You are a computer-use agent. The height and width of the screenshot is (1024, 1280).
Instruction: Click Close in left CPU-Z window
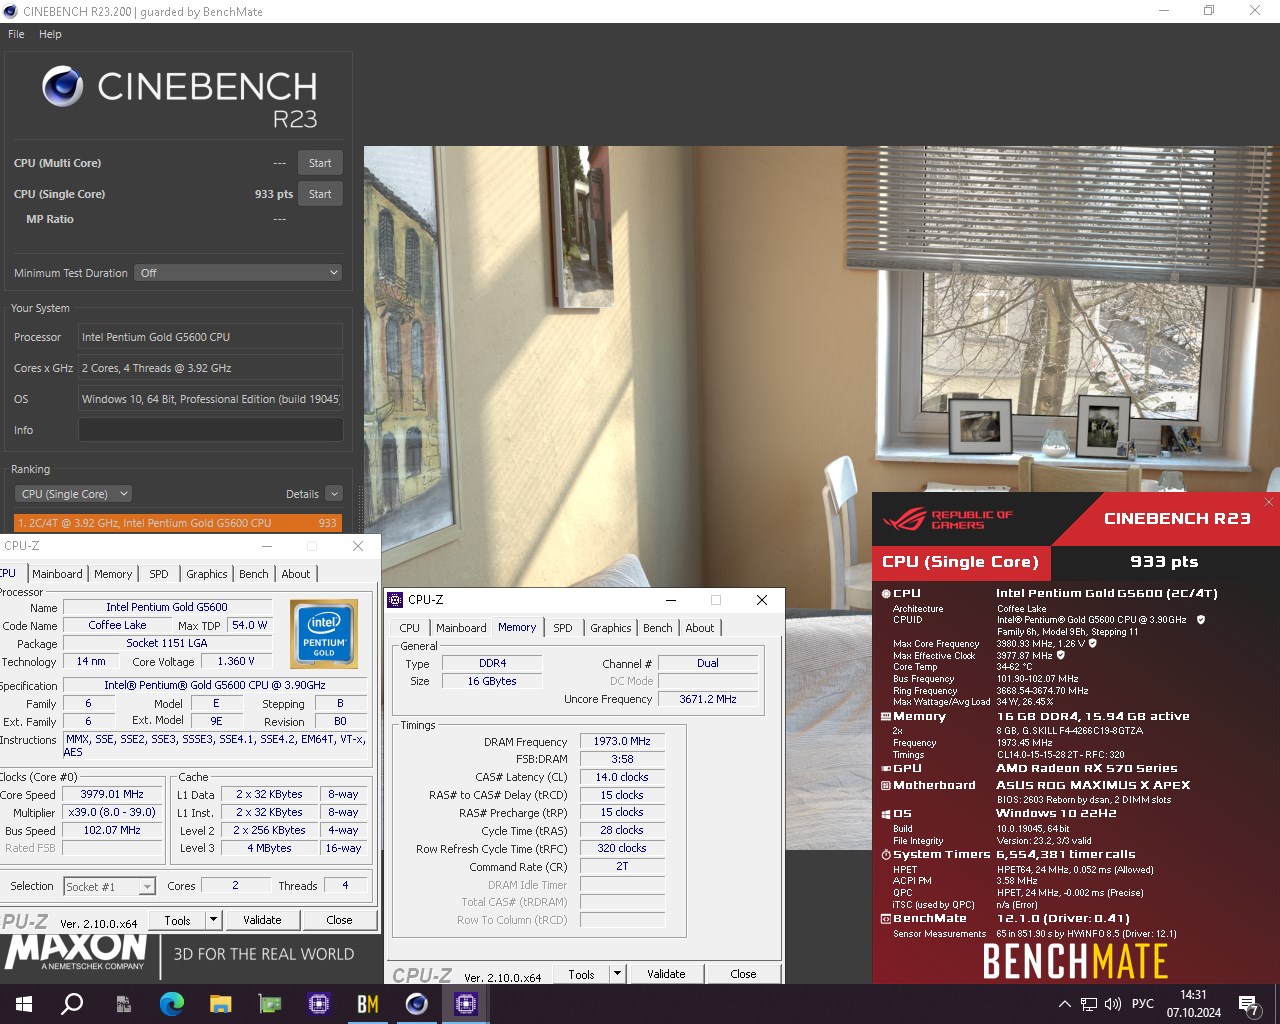(339, 920)
